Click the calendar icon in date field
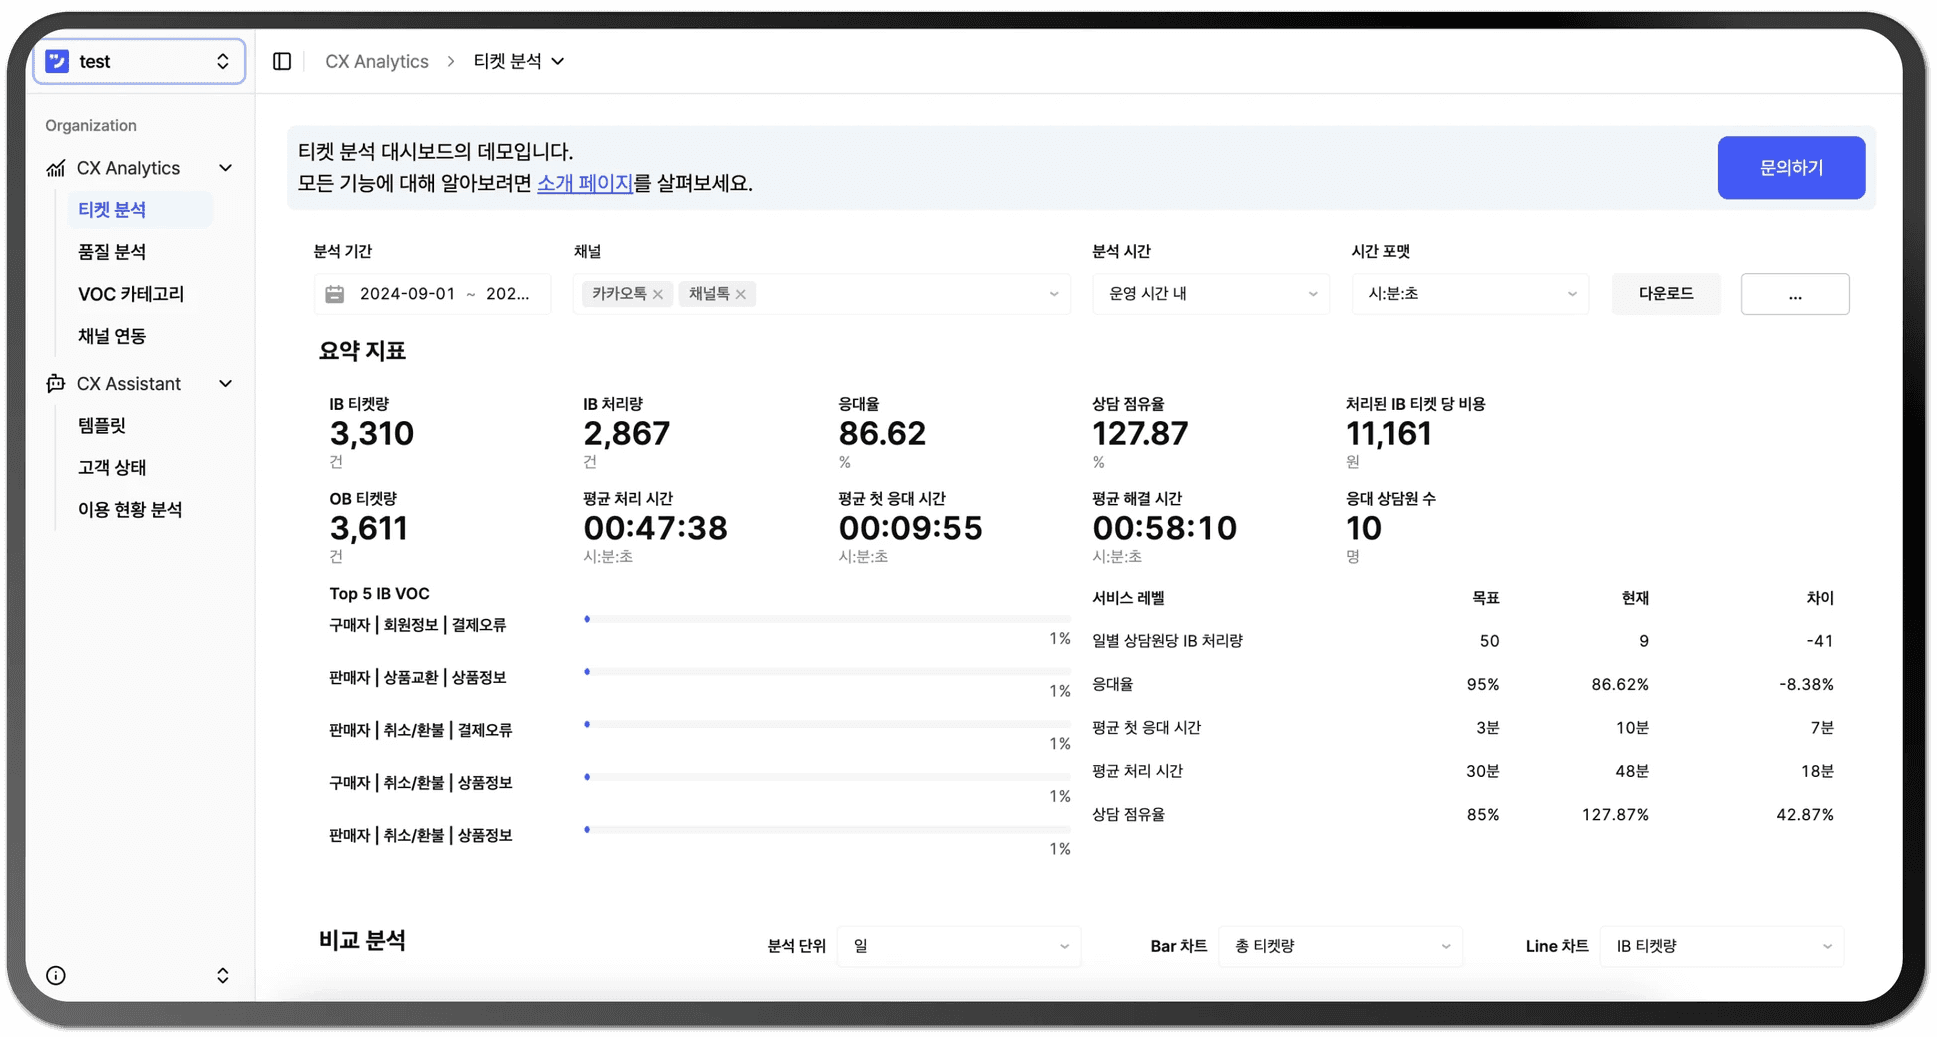Screen dimensions: 1937x1037 coord(335,294)
